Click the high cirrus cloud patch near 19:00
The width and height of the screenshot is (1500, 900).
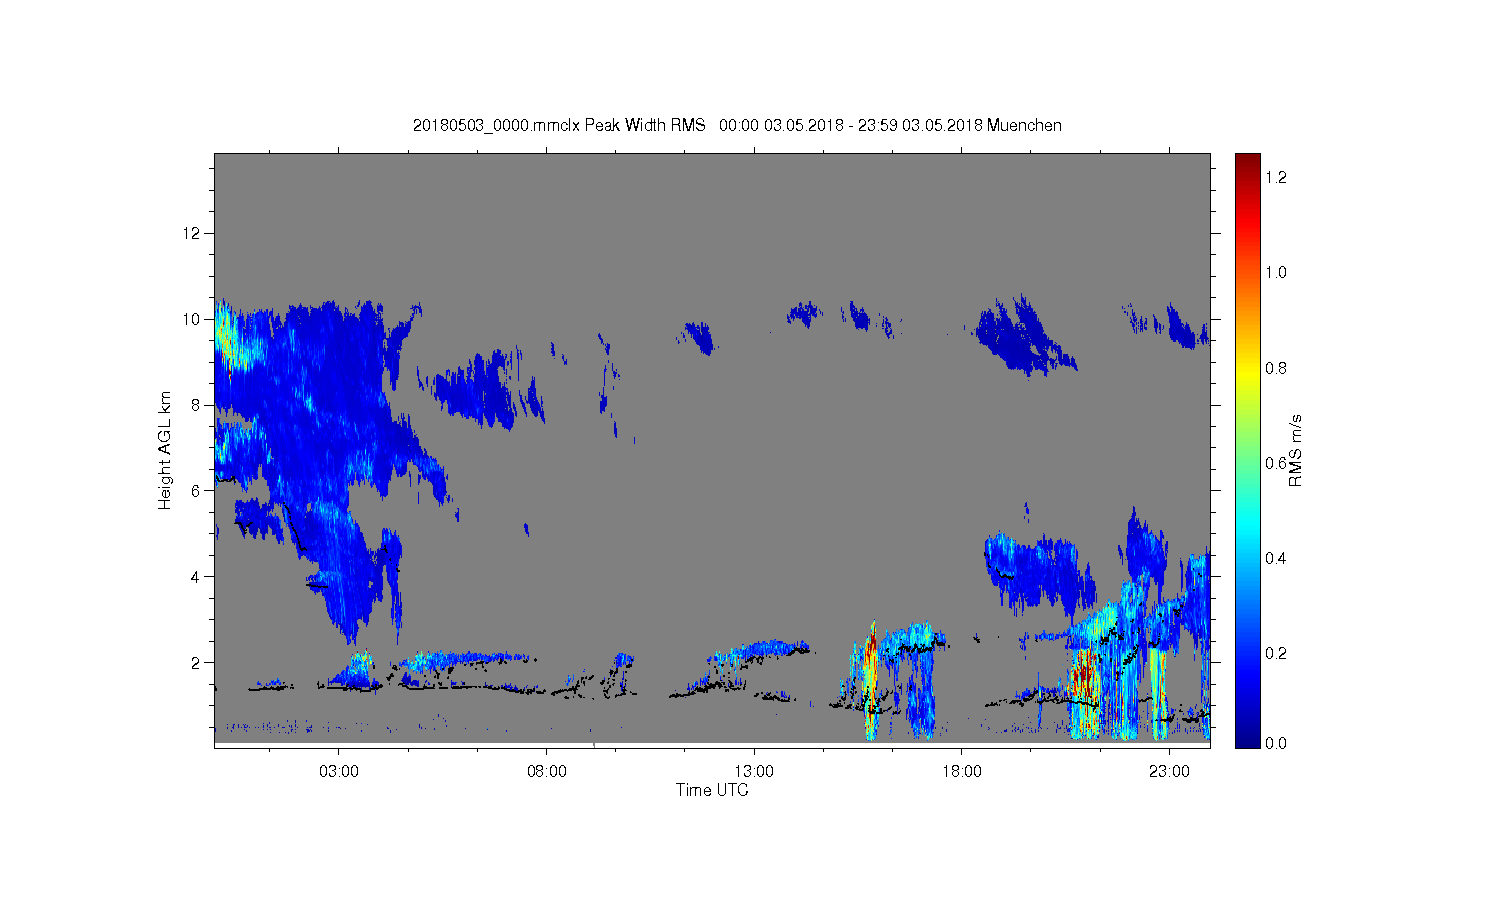1025,335
